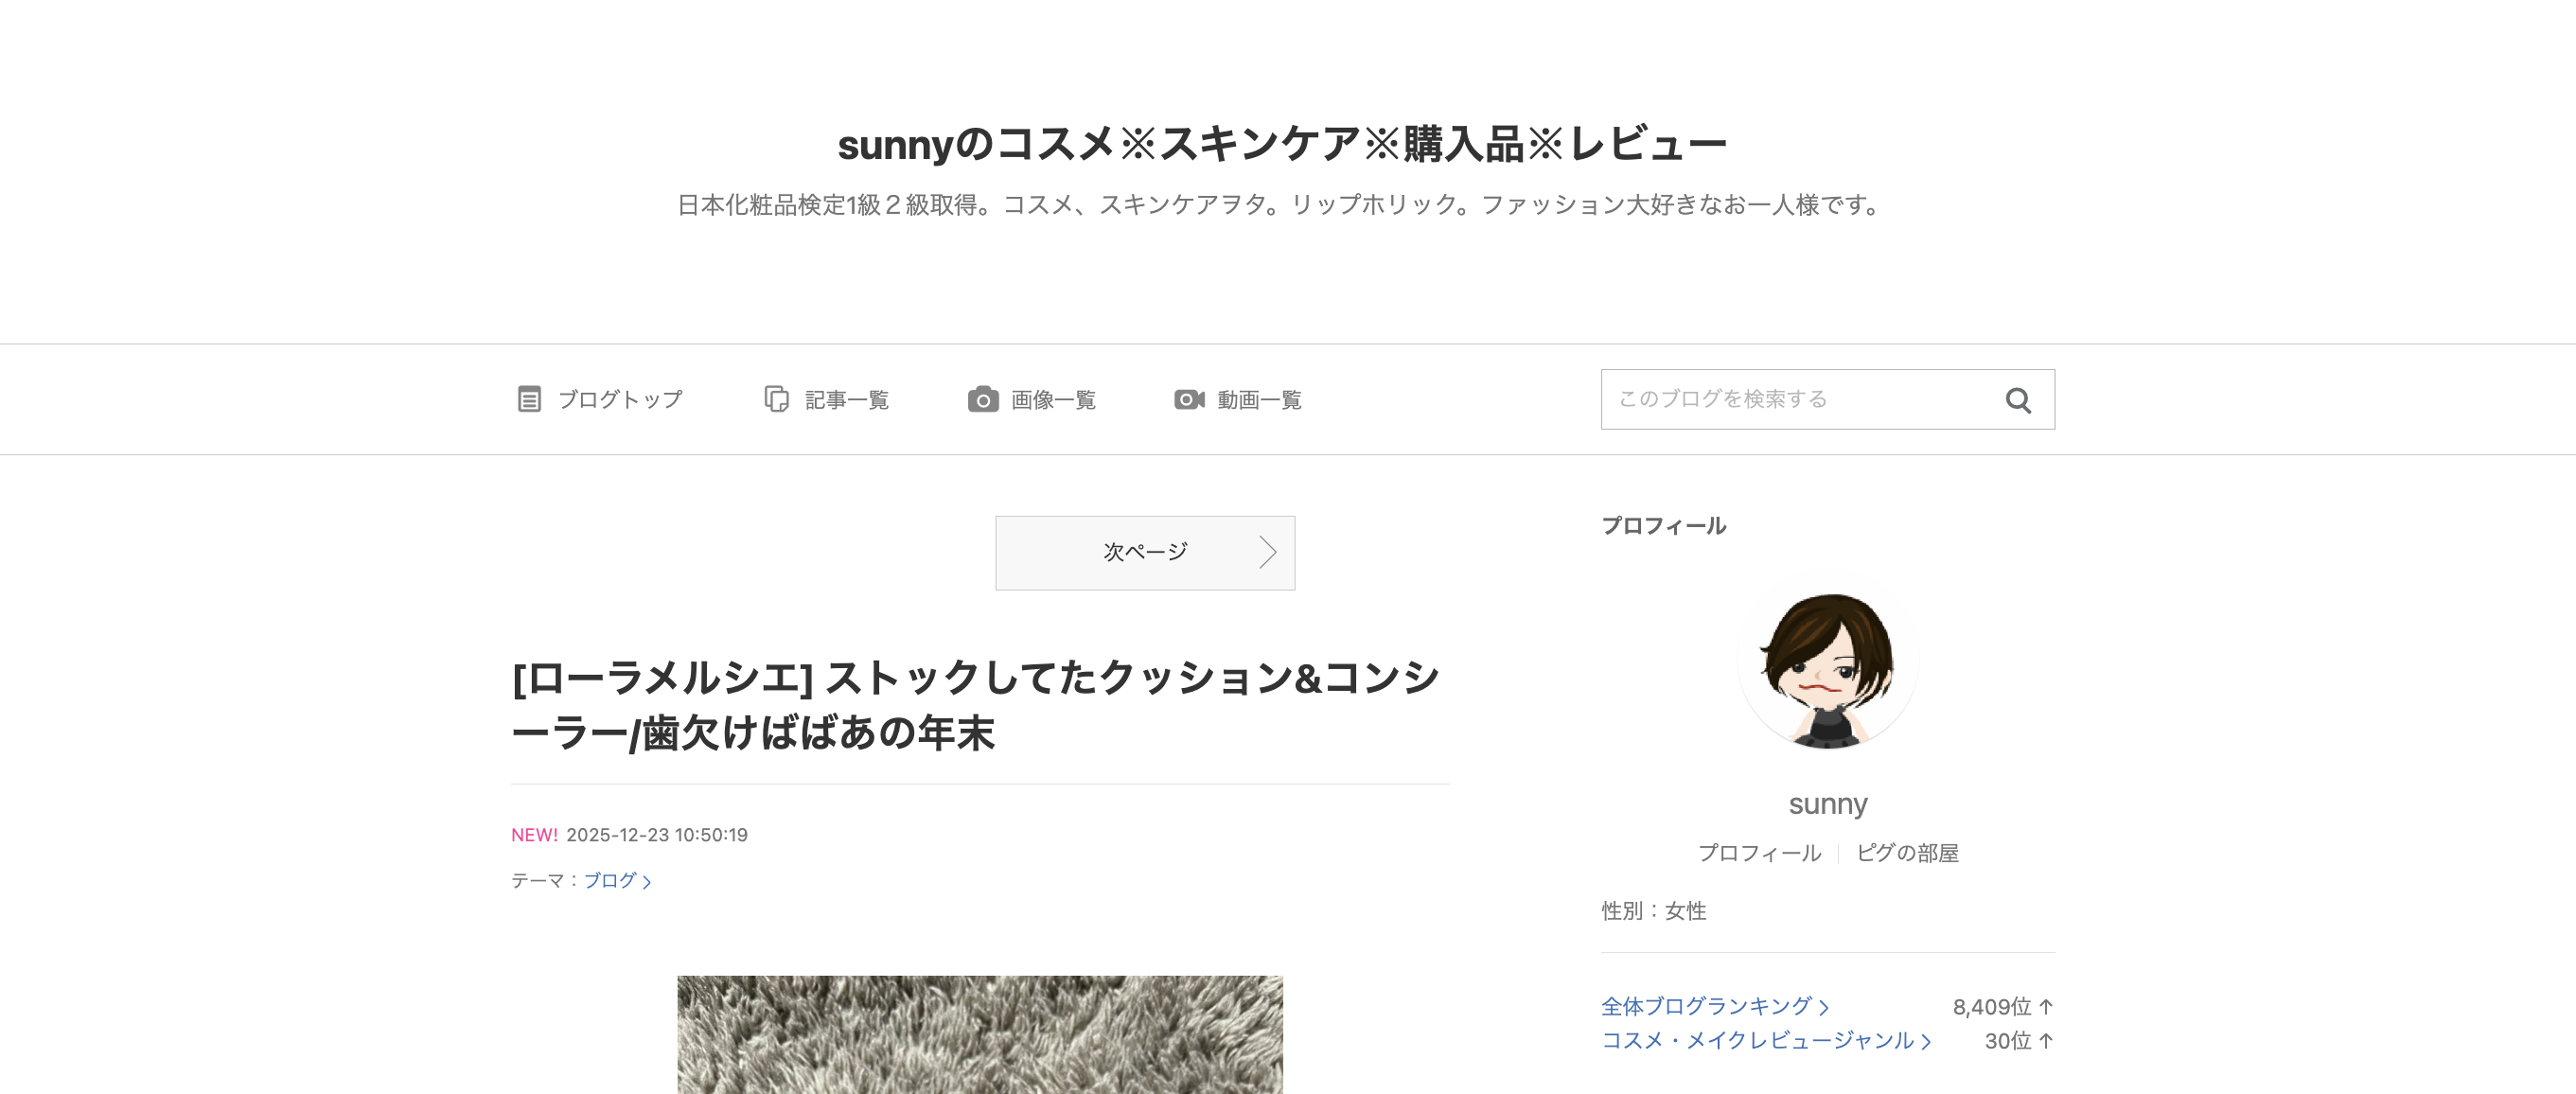Click the up arrow beside 8,409位

(x=2046, y=1006)
